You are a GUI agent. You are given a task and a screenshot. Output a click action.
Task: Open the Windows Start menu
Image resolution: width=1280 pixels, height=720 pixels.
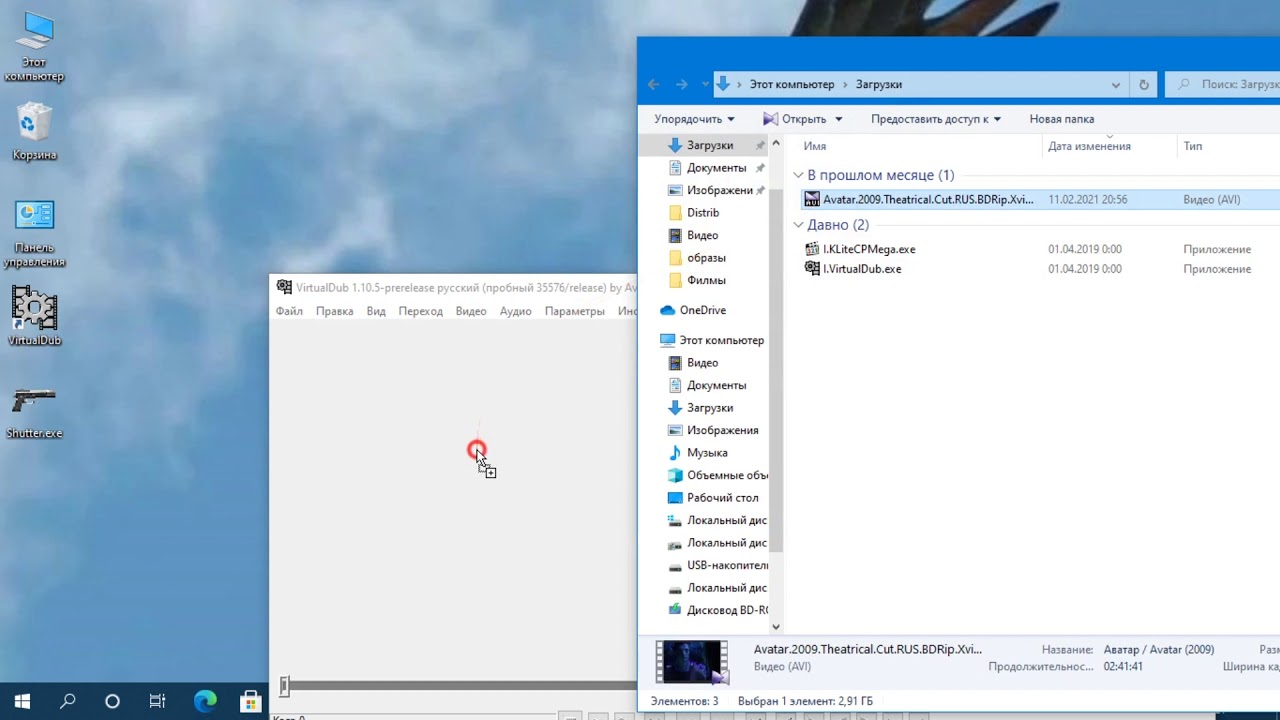click(x=22, y=701)
